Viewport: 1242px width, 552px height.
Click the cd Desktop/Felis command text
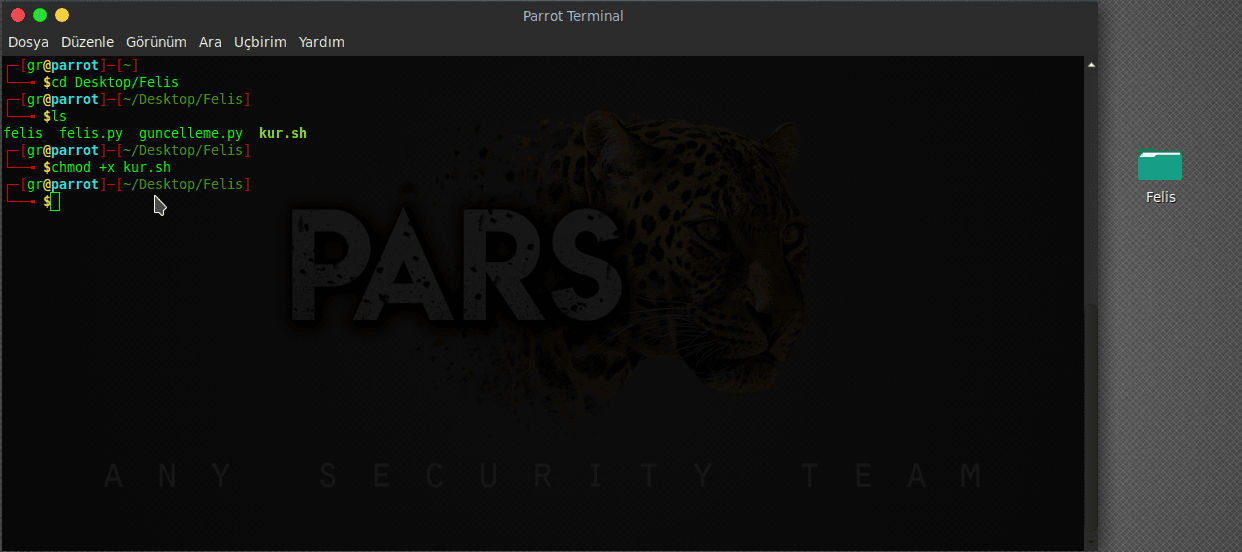tap(115, 82)
